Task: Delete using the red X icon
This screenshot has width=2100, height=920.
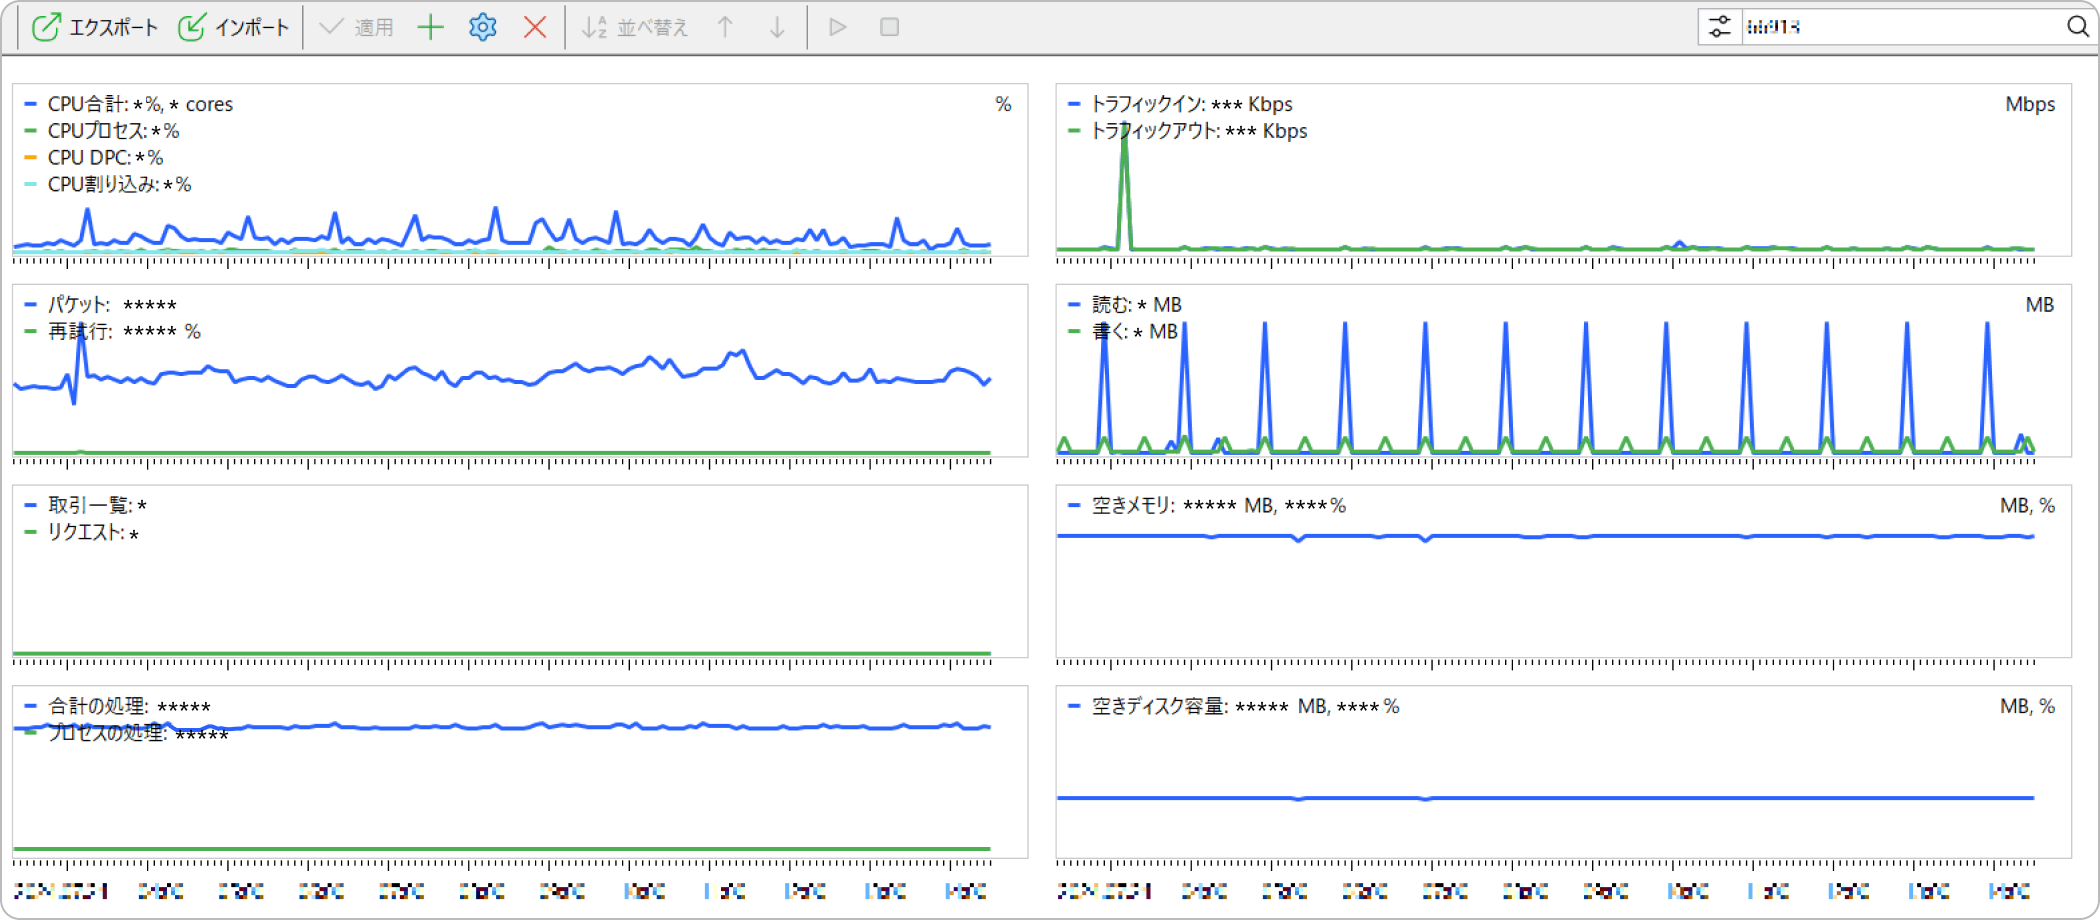Action: (535, 27)
